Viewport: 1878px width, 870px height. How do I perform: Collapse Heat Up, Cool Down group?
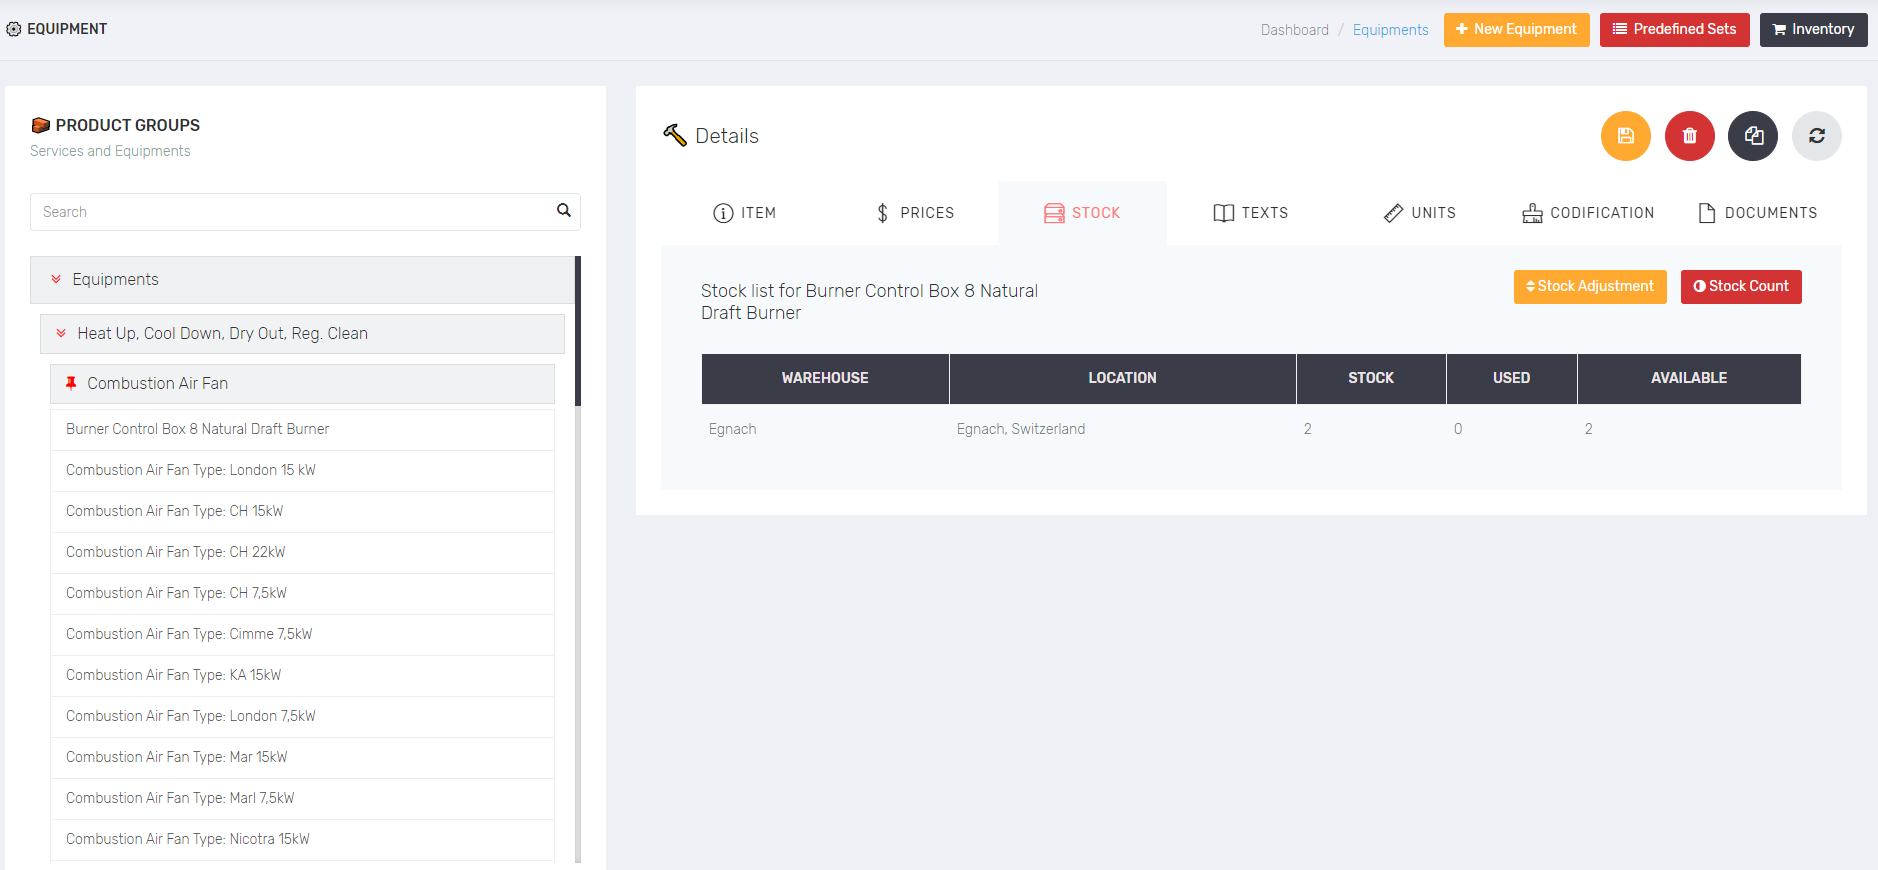point(61,334)
